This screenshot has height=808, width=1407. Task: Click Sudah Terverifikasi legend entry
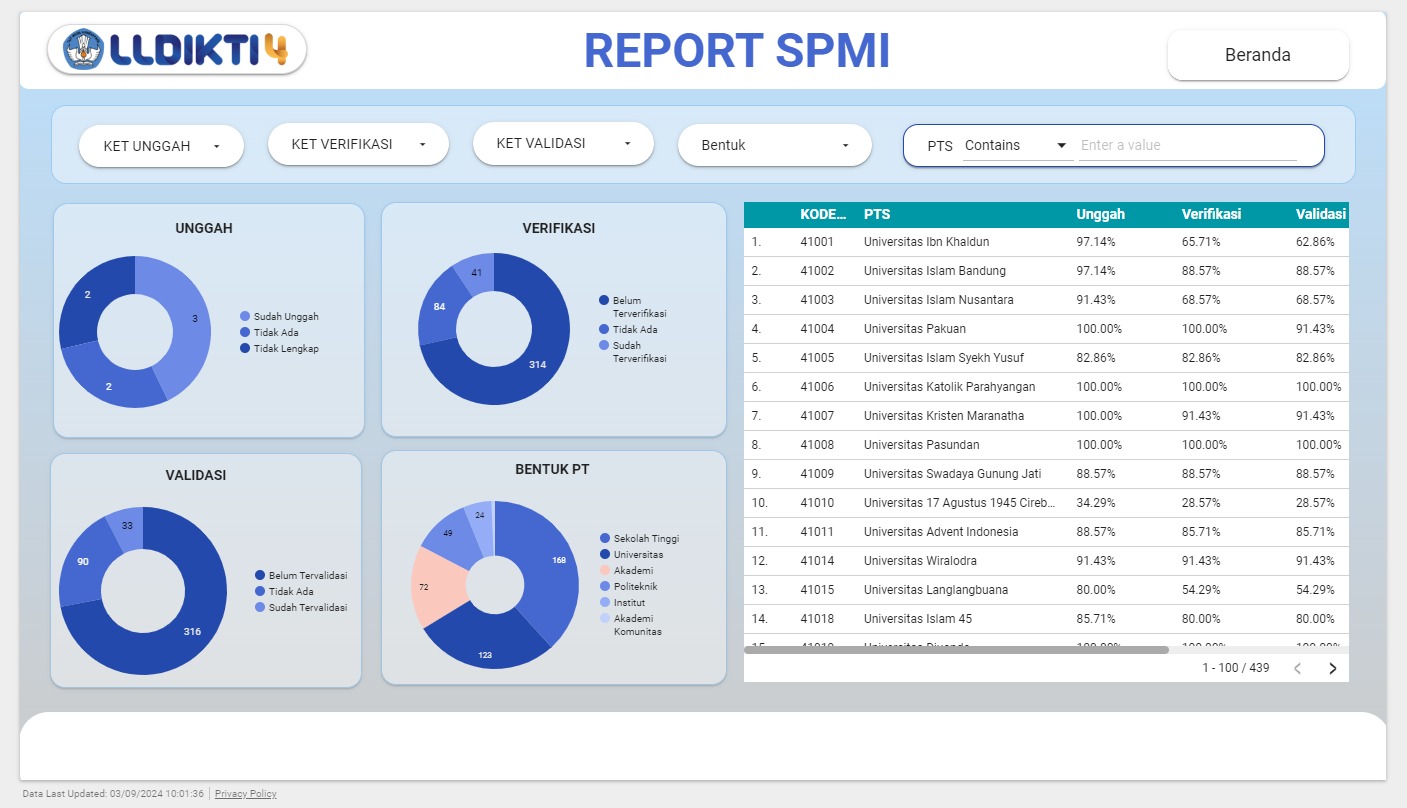click(x=633, y=351)
